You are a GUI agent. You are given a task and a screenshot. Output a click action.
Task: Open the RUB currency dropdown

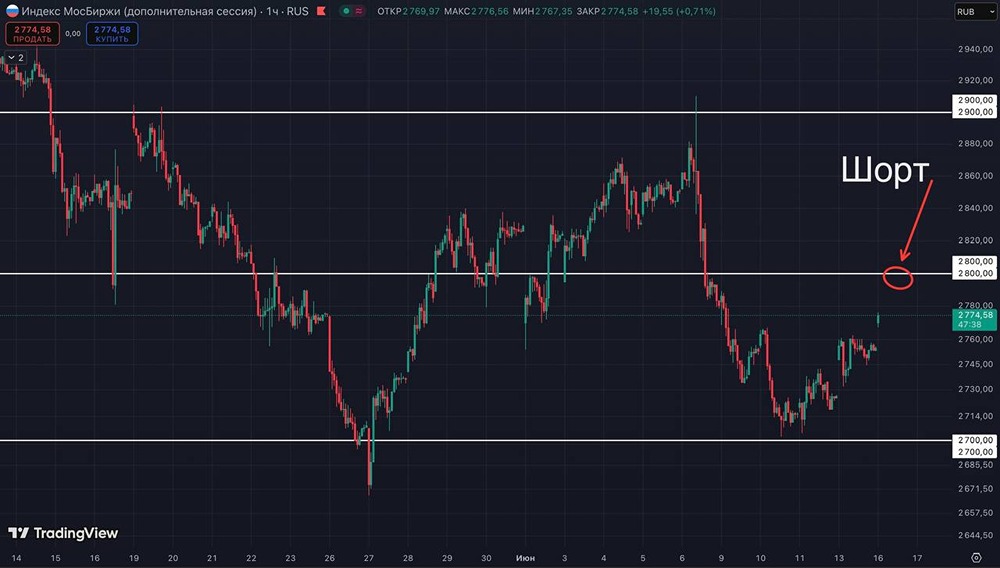pos(975,11)
